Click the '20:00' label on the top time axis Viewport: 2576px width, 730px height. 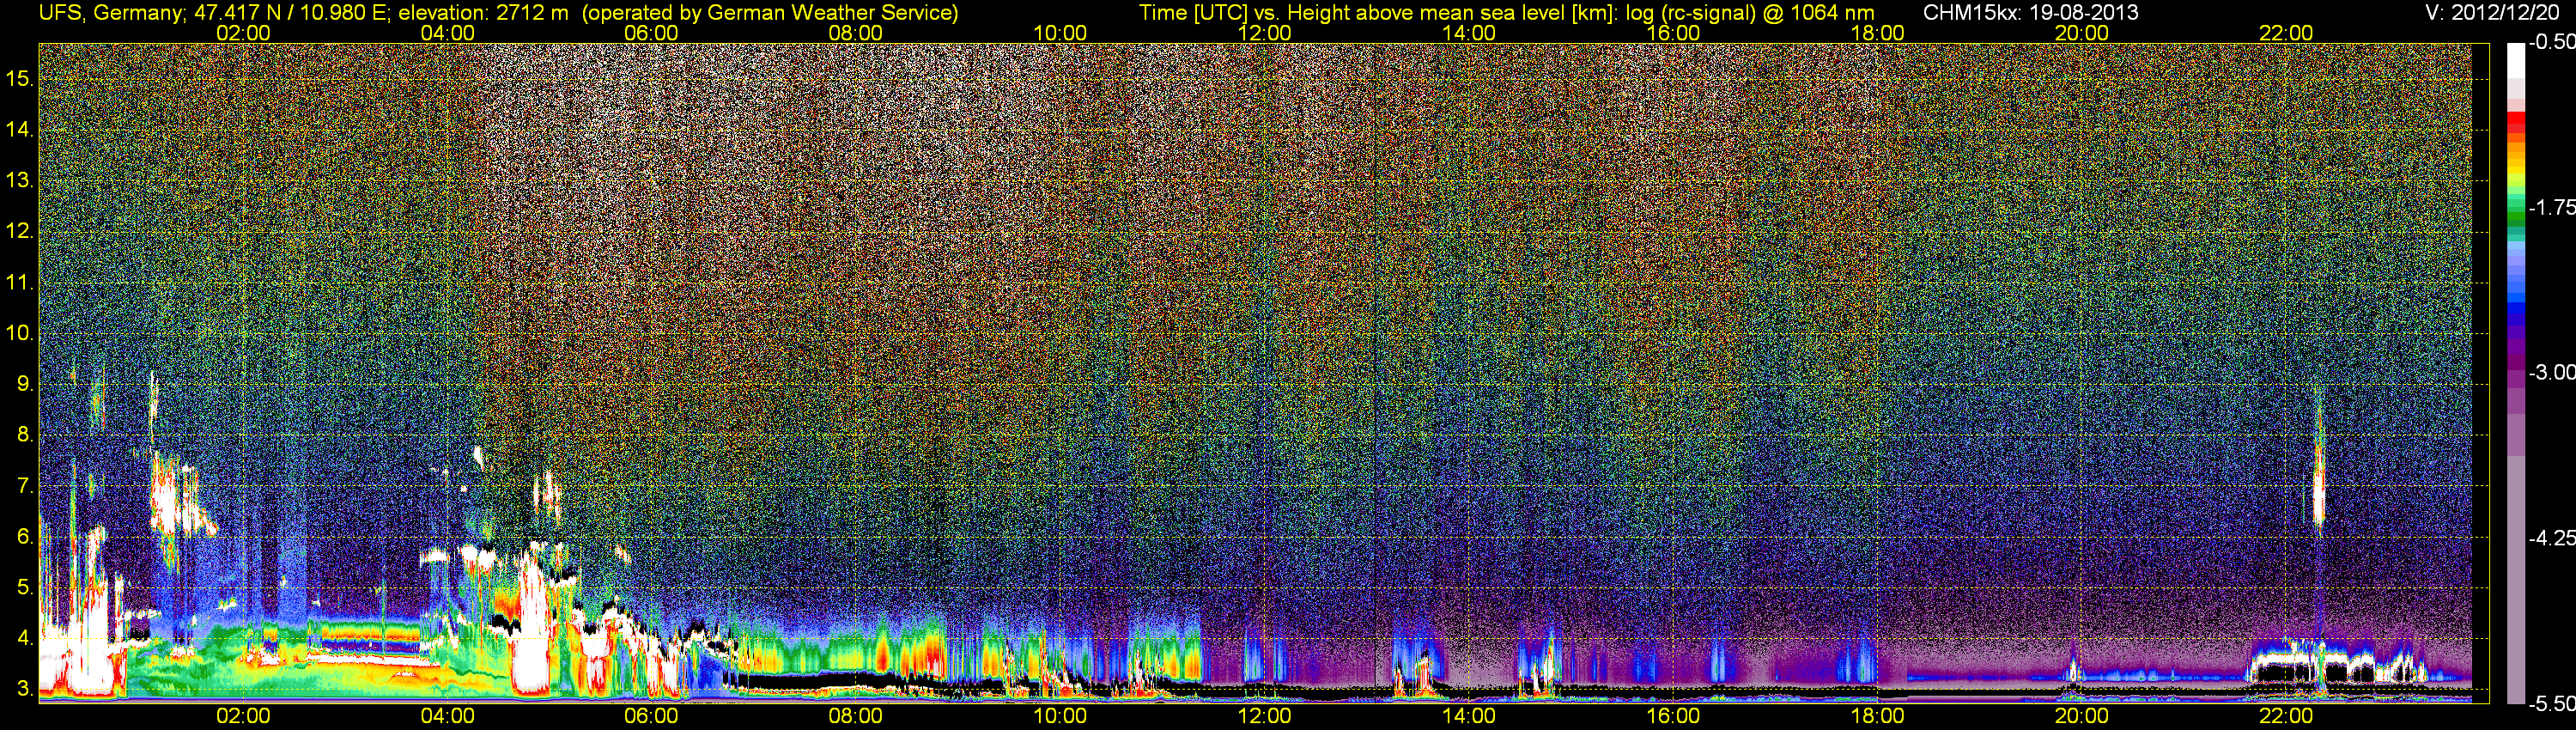(2082, 33)
